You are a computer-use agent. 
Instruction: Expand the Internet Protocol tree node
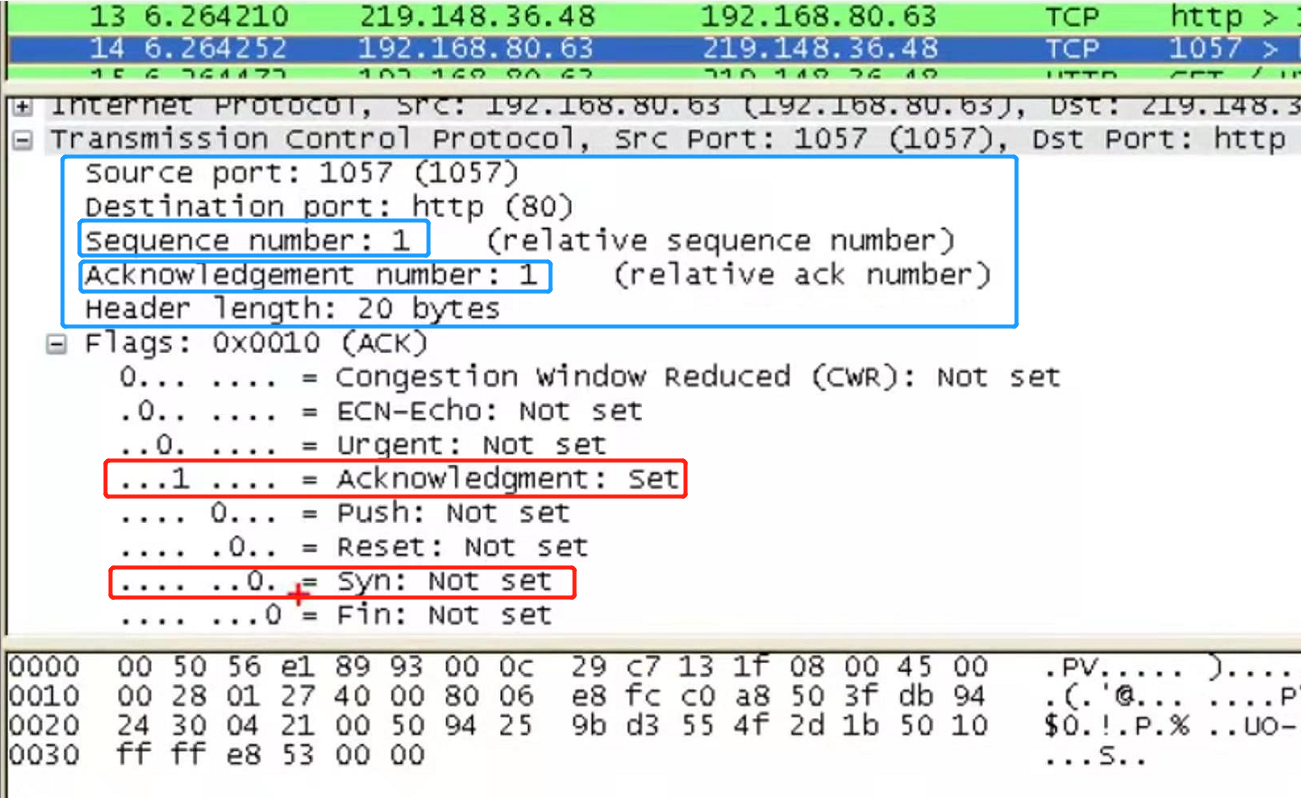point(22,106)
